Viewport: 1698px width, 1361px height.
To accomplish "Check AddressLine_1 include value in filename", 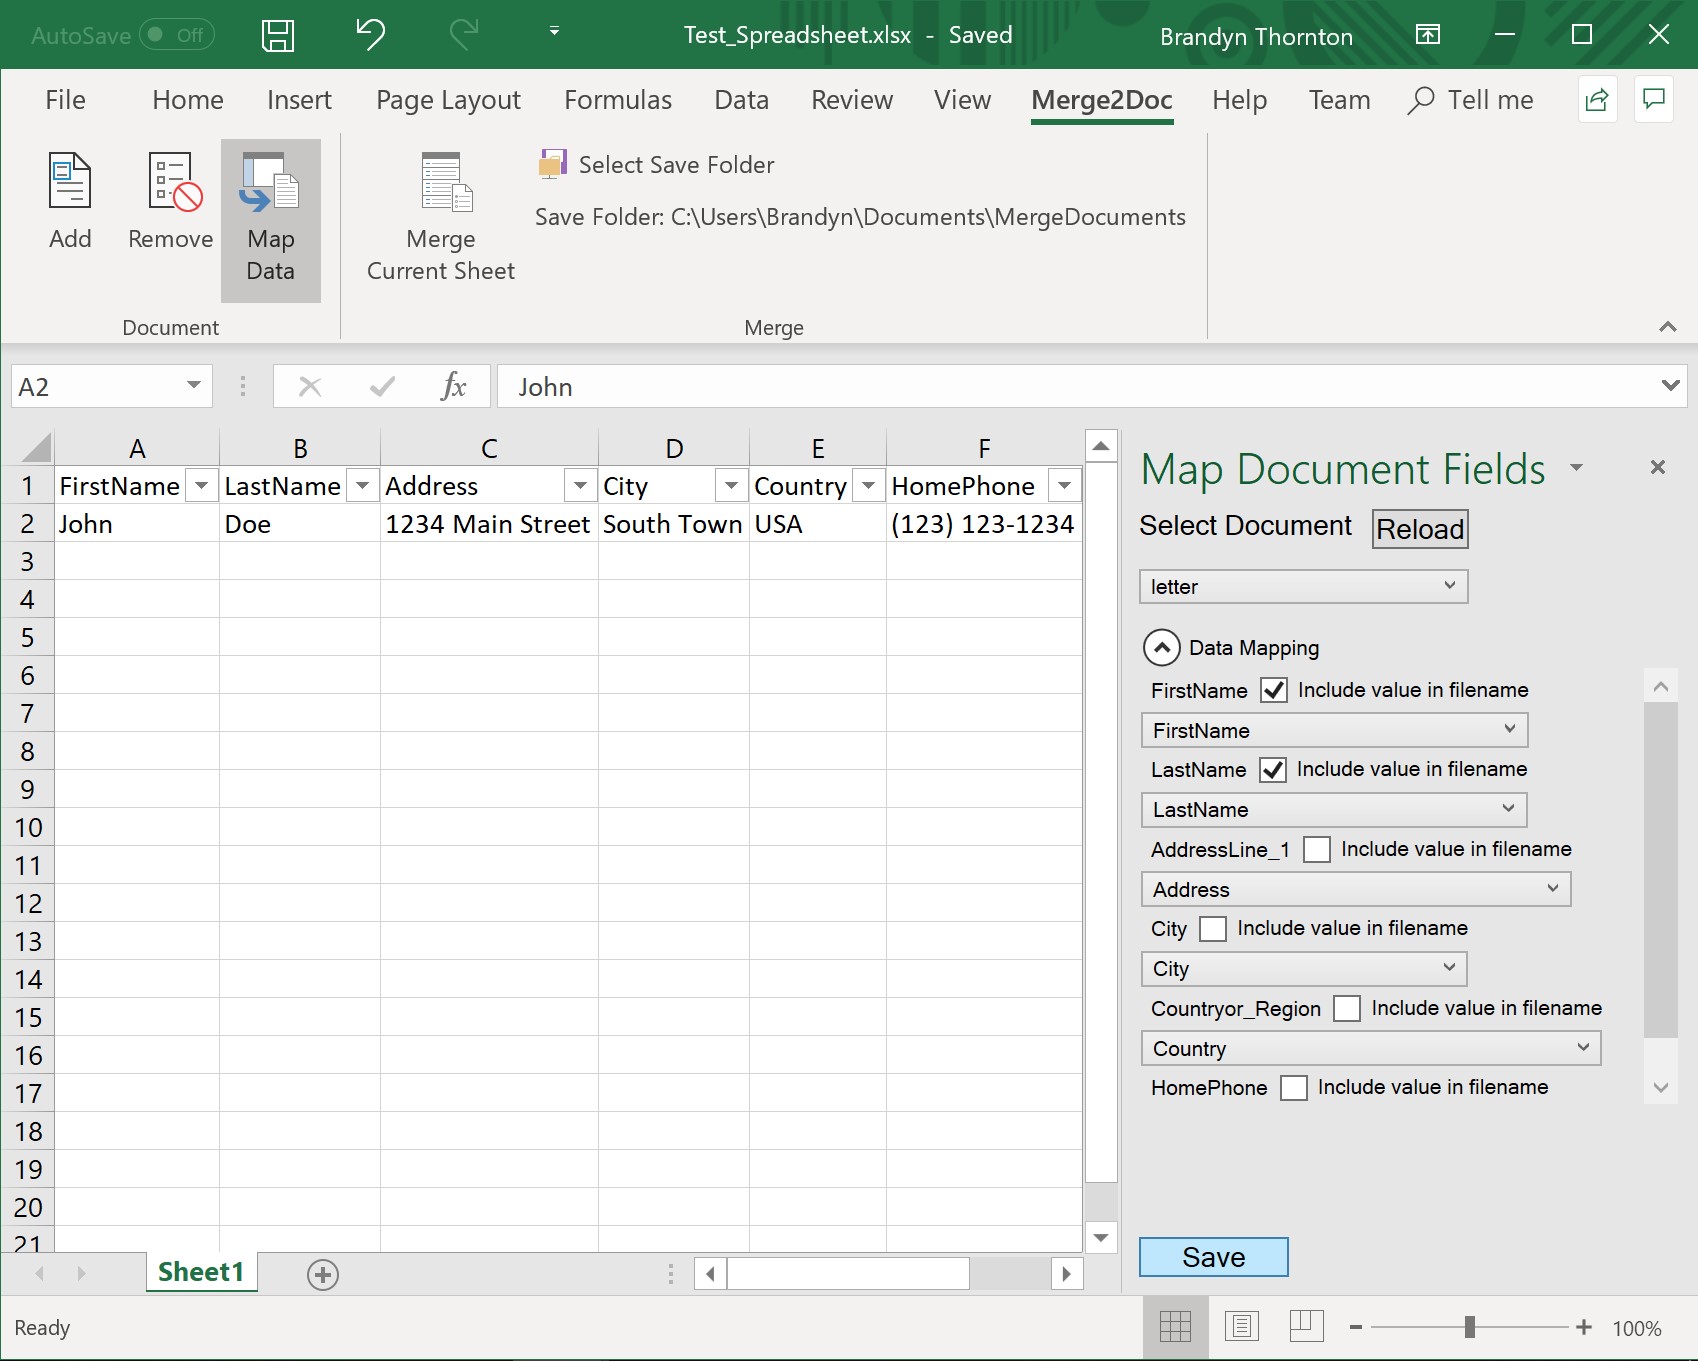I will click(1317, 849).
